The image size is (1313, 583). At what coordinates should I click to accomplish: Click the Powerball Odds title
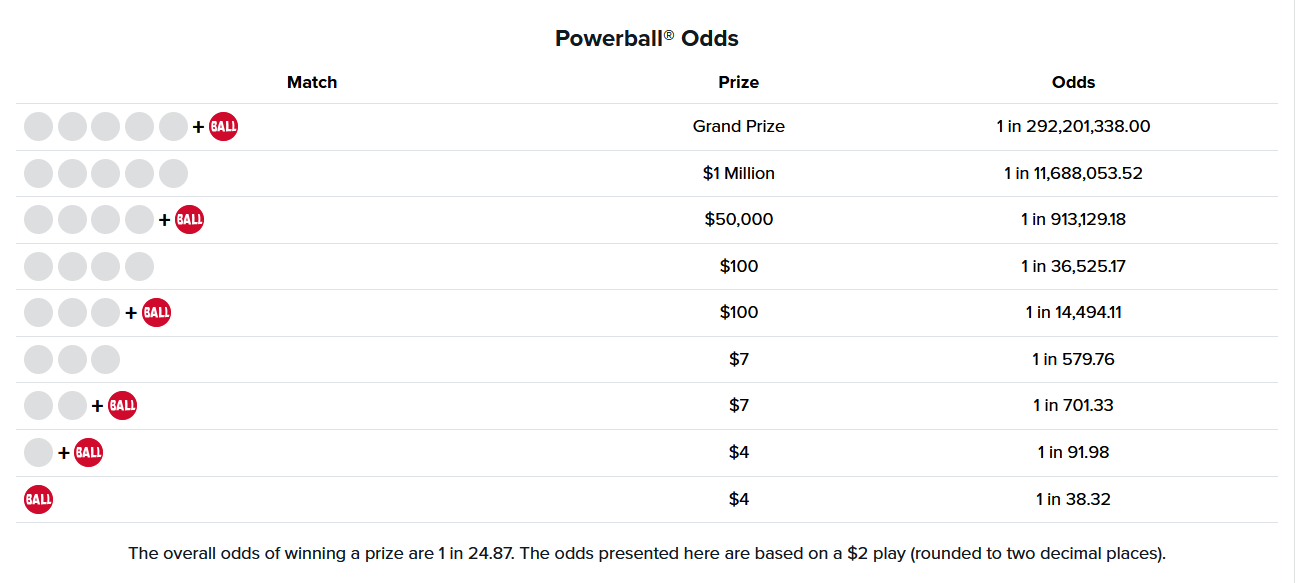click(646, 39)
